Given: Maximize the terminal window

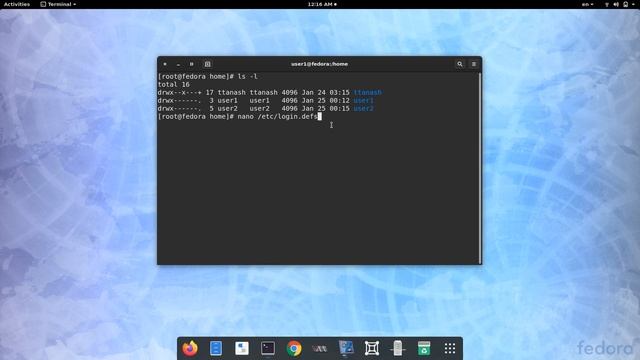Looking at the screenshot, I should point(191,64).
